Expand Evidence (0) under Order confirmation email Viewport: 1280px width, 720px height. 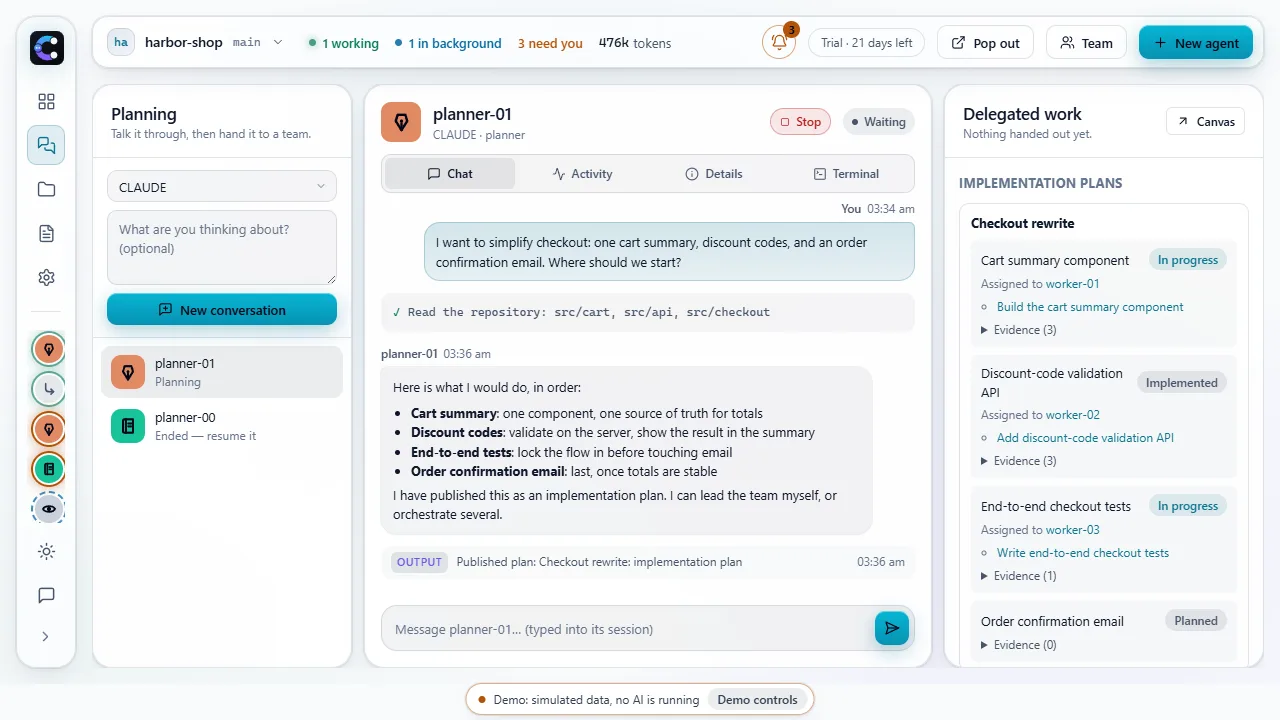[x=1019, y=645]
